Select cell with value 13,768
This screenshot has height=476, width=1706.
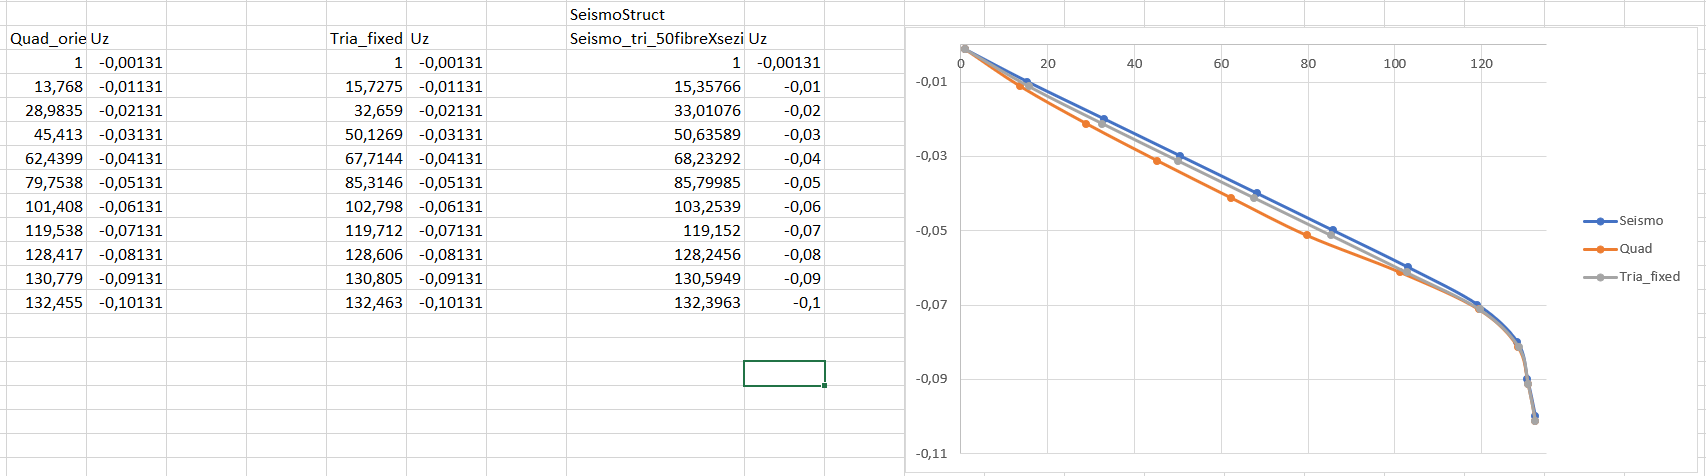click(46, 86)
